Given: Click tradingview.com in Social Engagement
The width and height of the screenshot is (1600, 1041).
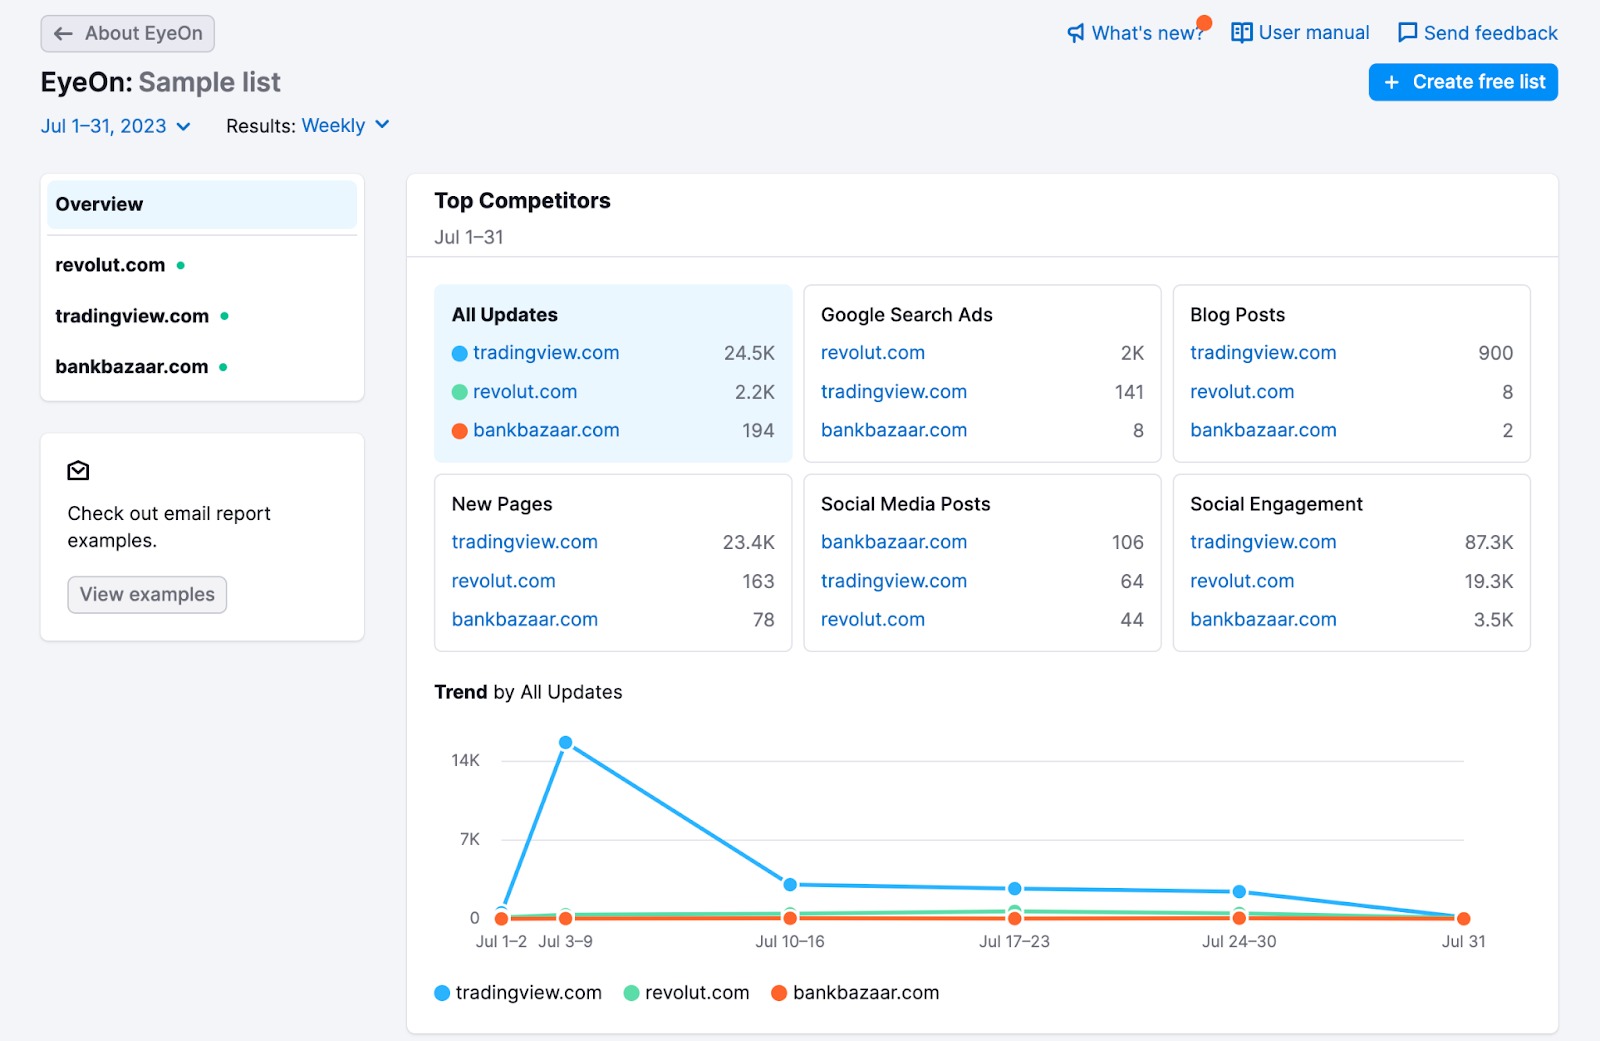Looking at the screenshot, I should [x=1263, y=542].
